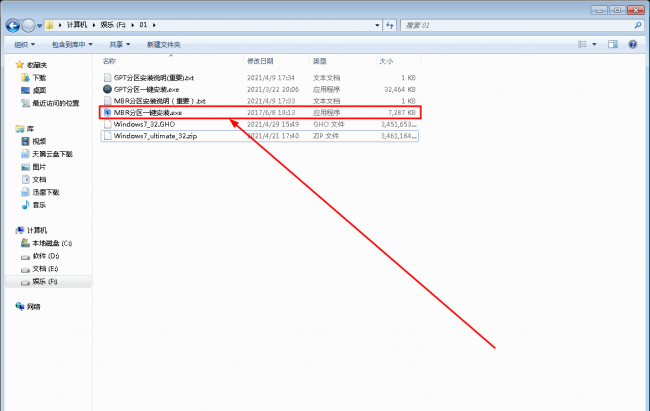Click the Windows7_ultimate_32.zip file icon
This screenshot has width=650, height=411.
[x=107, y=136]
